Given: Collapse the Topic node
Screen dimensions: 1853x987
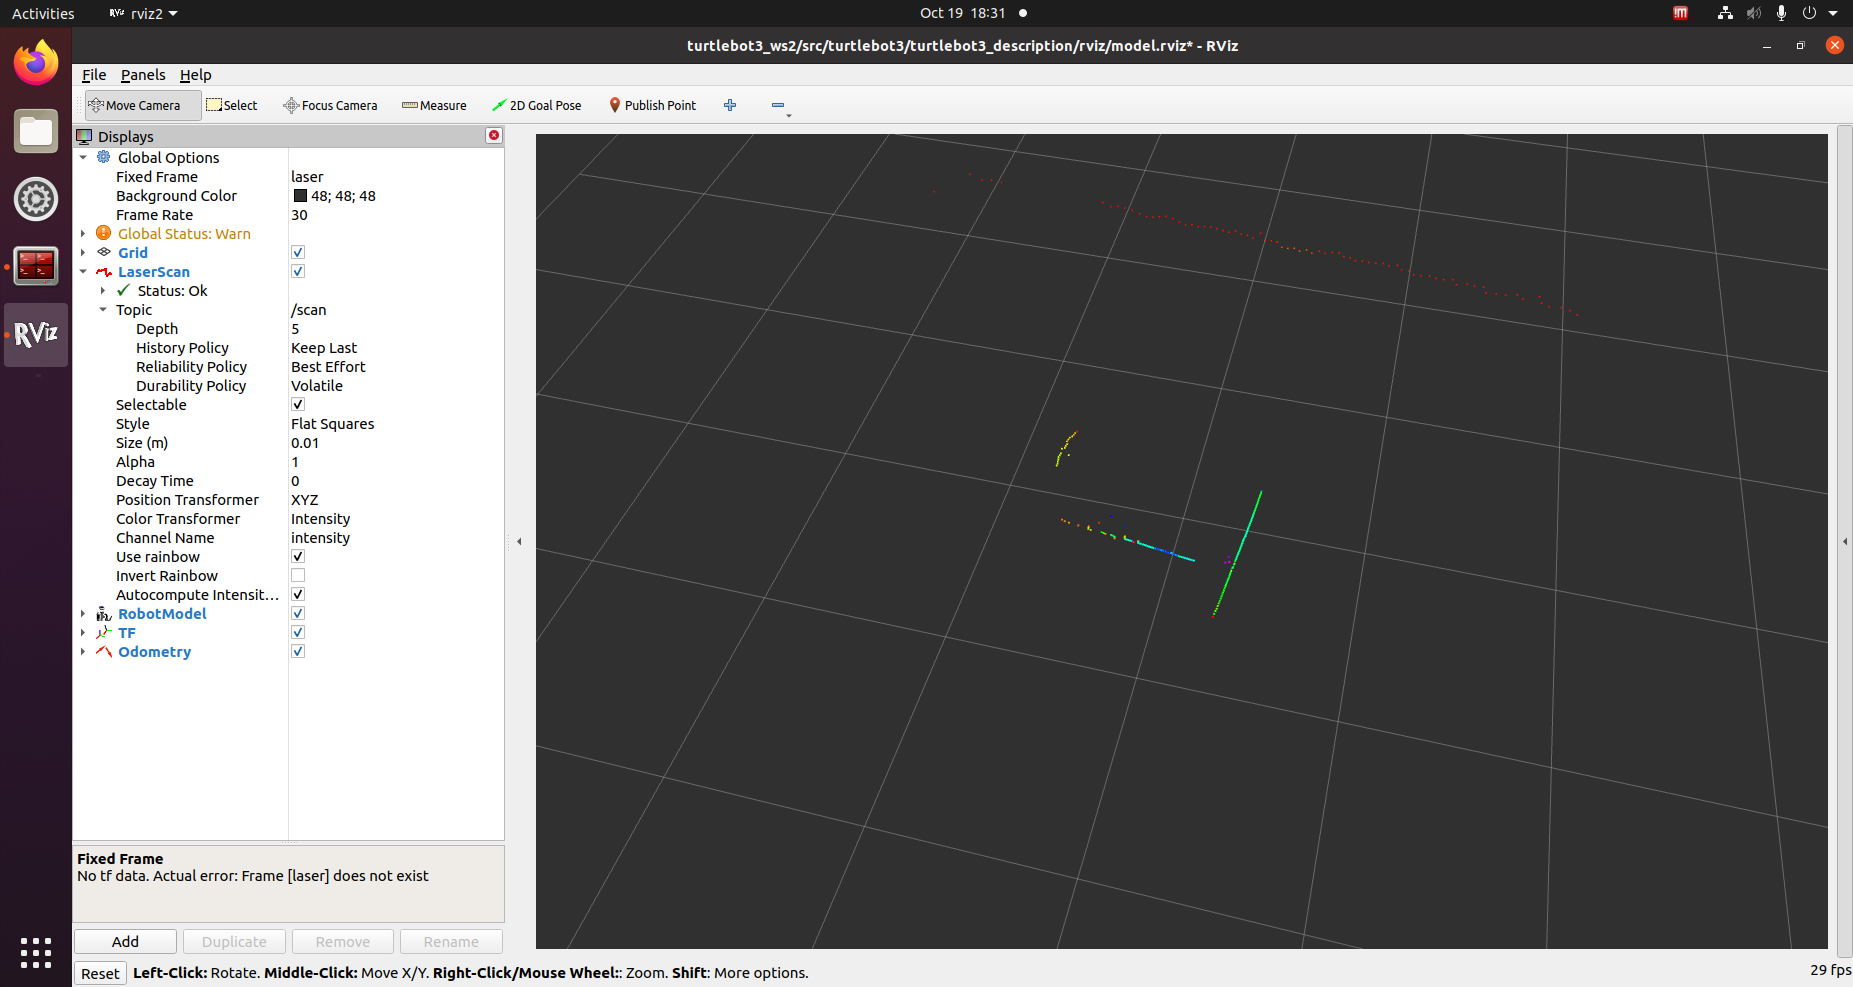Looking at the screenshot, I should point(103,309).
